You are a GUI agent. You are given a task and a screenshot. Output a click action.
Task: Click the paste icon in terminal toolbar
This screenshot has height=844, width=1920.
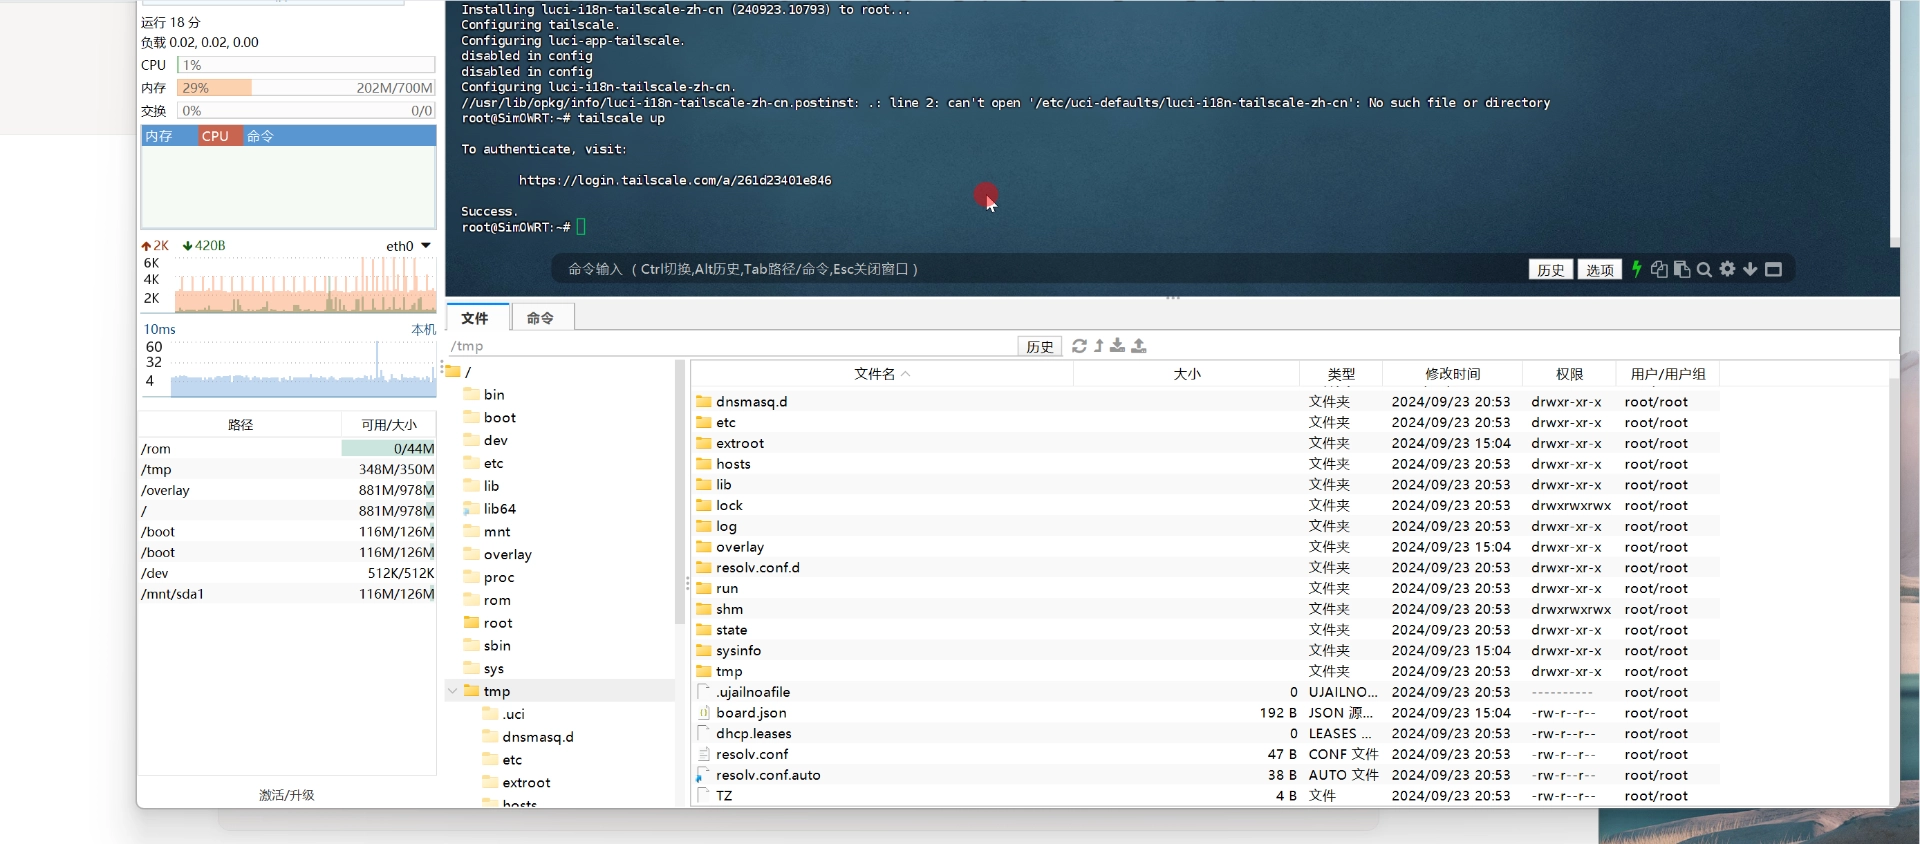[1682, 269]
